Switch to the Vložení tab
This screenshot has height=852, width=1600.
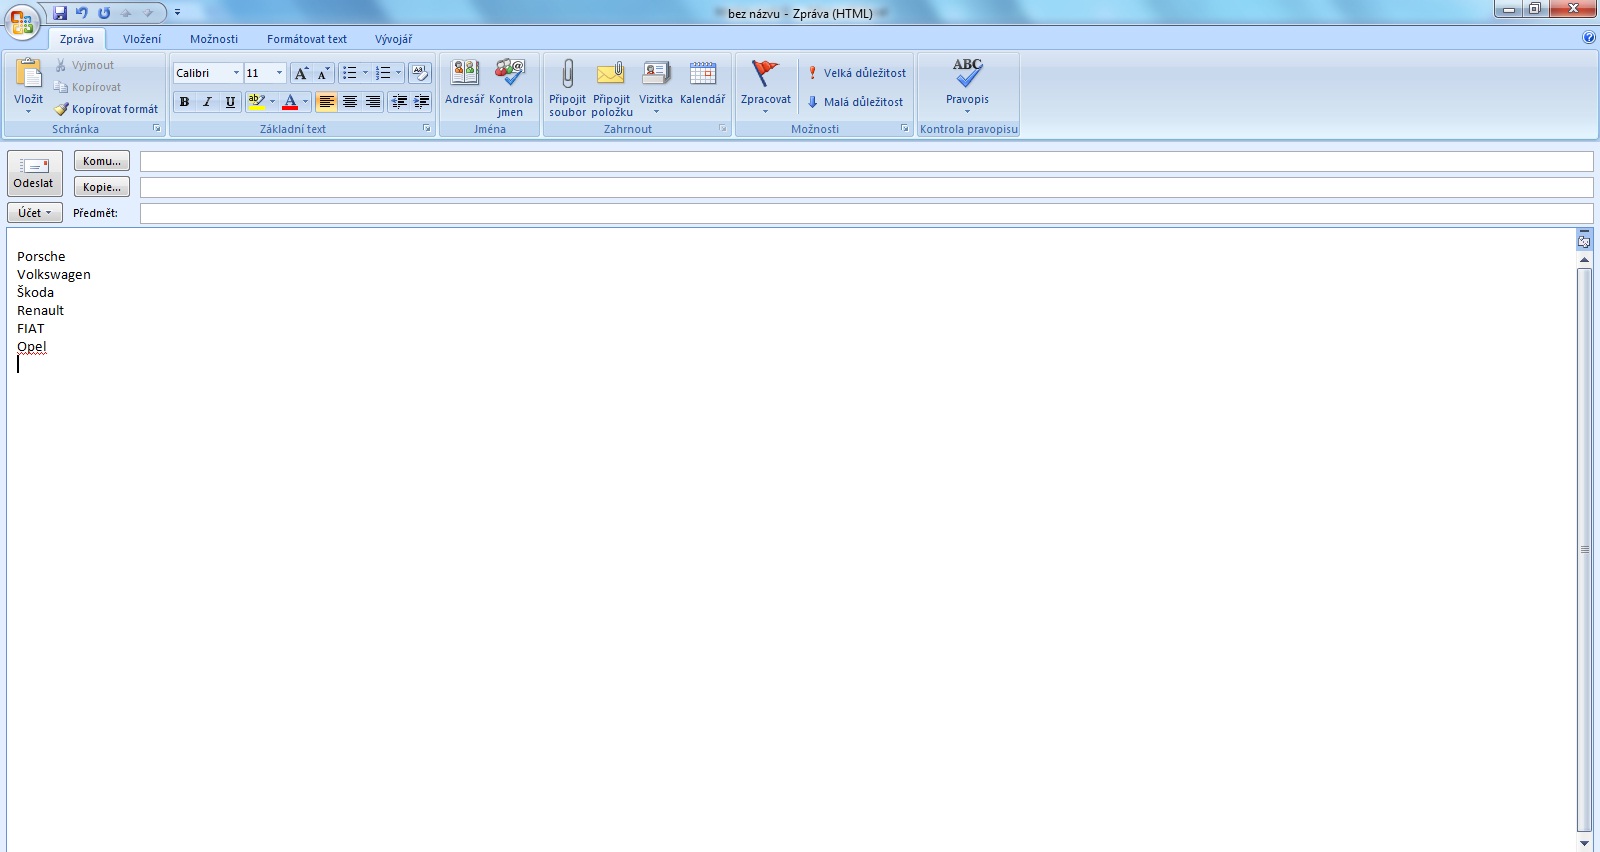coord(142,39)
